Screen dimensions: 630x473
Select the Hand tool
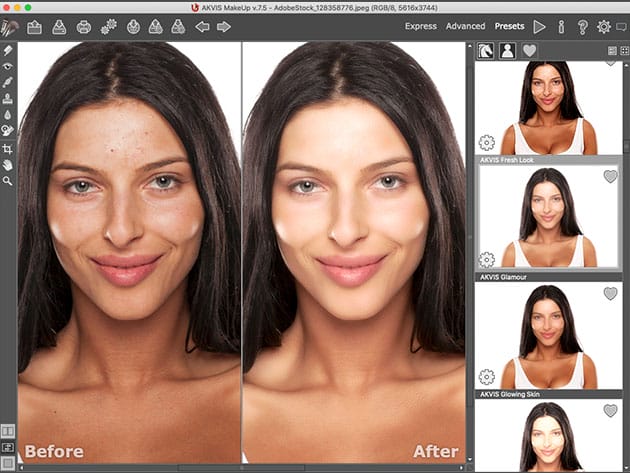(8, 165)
